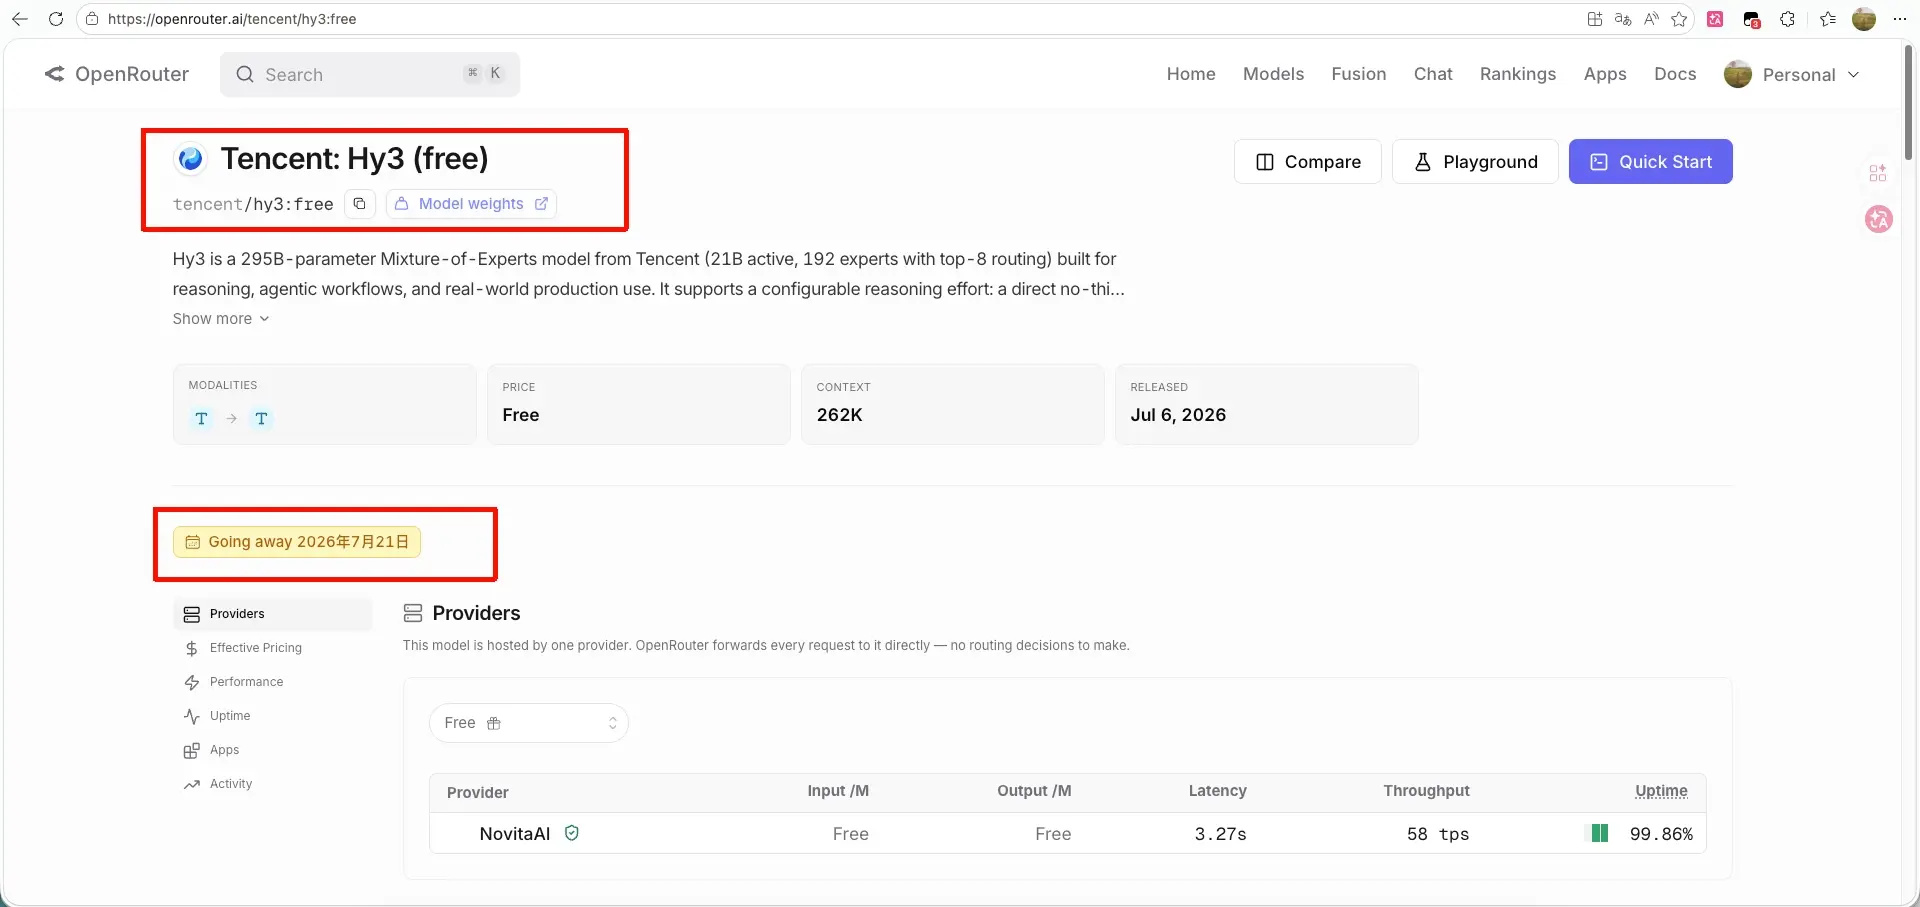Viewport: 1920px width, 907px height.
Task: Select the Providers sidebar section
Action: (273, 614)
